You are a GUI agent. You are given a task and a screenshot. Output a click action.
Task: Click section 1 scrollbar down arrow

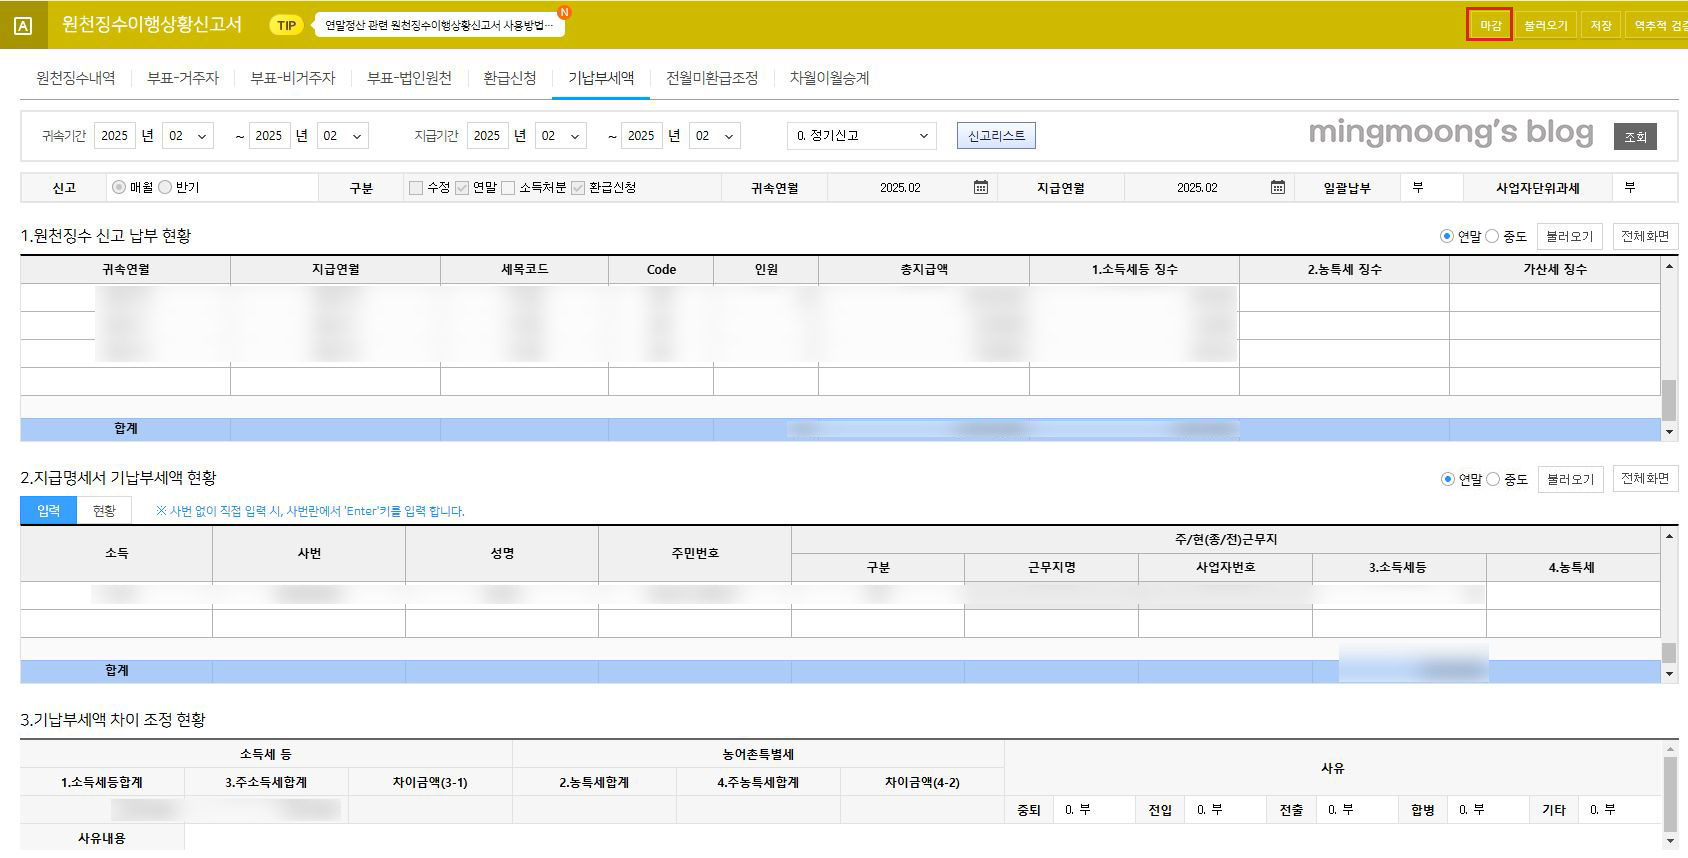coord(1669,432)
